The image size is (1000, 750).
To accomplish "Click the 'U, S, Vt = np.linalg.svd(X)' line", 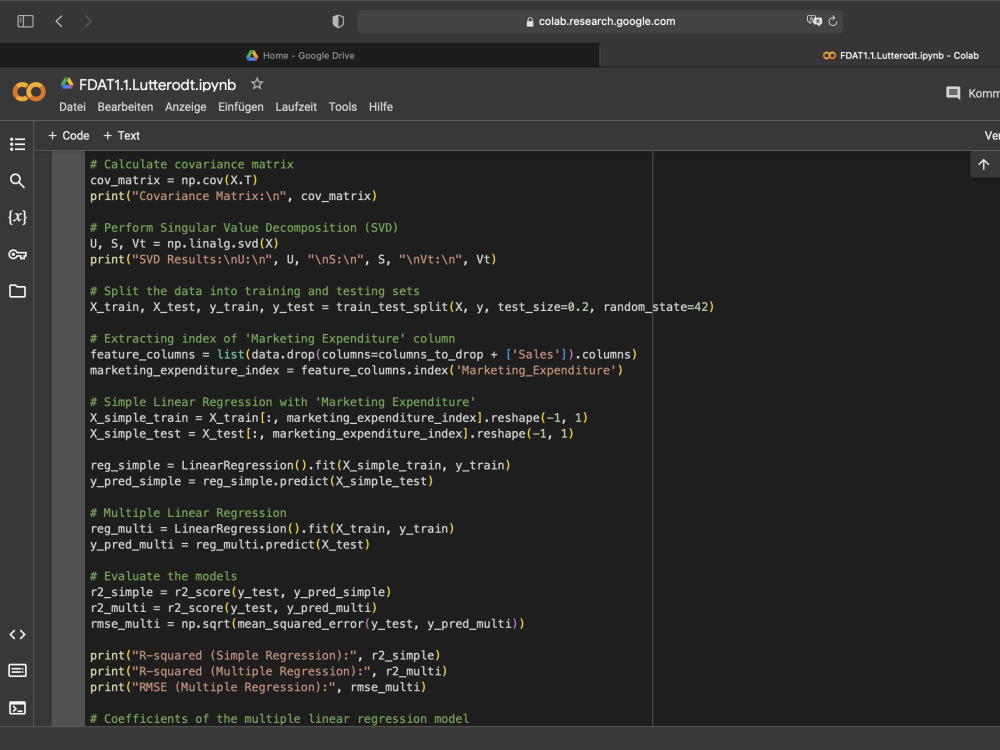I will [x=184, y=244].
